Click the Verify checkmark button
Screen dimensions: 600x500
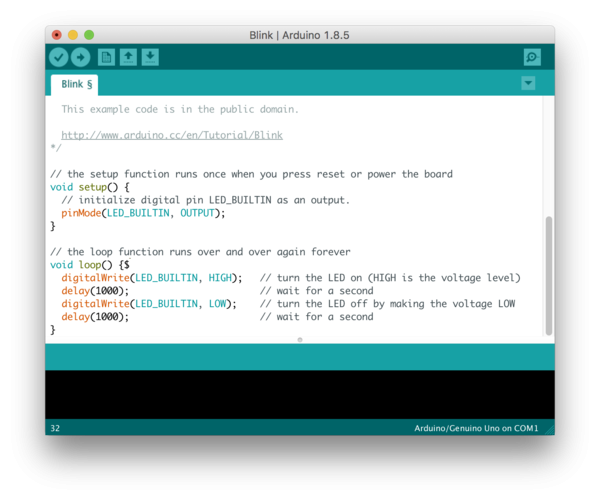pyautogui.click(x=59, y=57)
